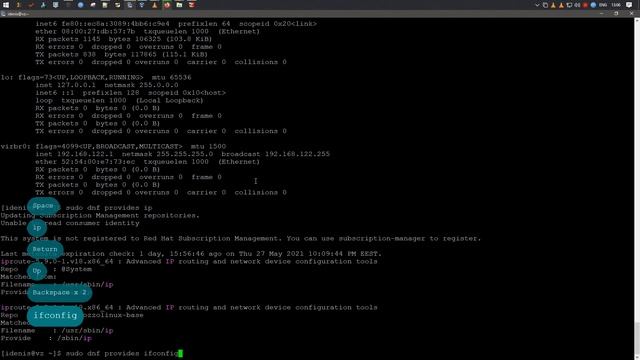Click 'inet 127.0.0.1 netmask 255.0.0.0' line
The image size is (640, 360).
pyautogui.click(x=107, y=85)
